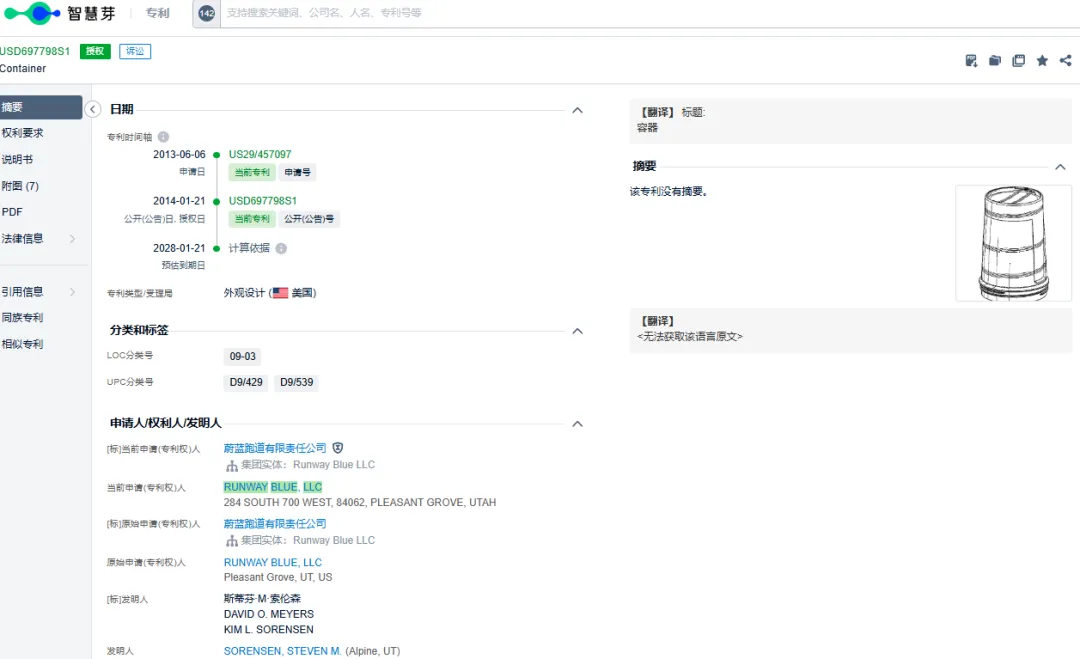This screenshot has height=659, width=1080.
Task: Click the 诉讼 tag
Action: click(135, 51)
